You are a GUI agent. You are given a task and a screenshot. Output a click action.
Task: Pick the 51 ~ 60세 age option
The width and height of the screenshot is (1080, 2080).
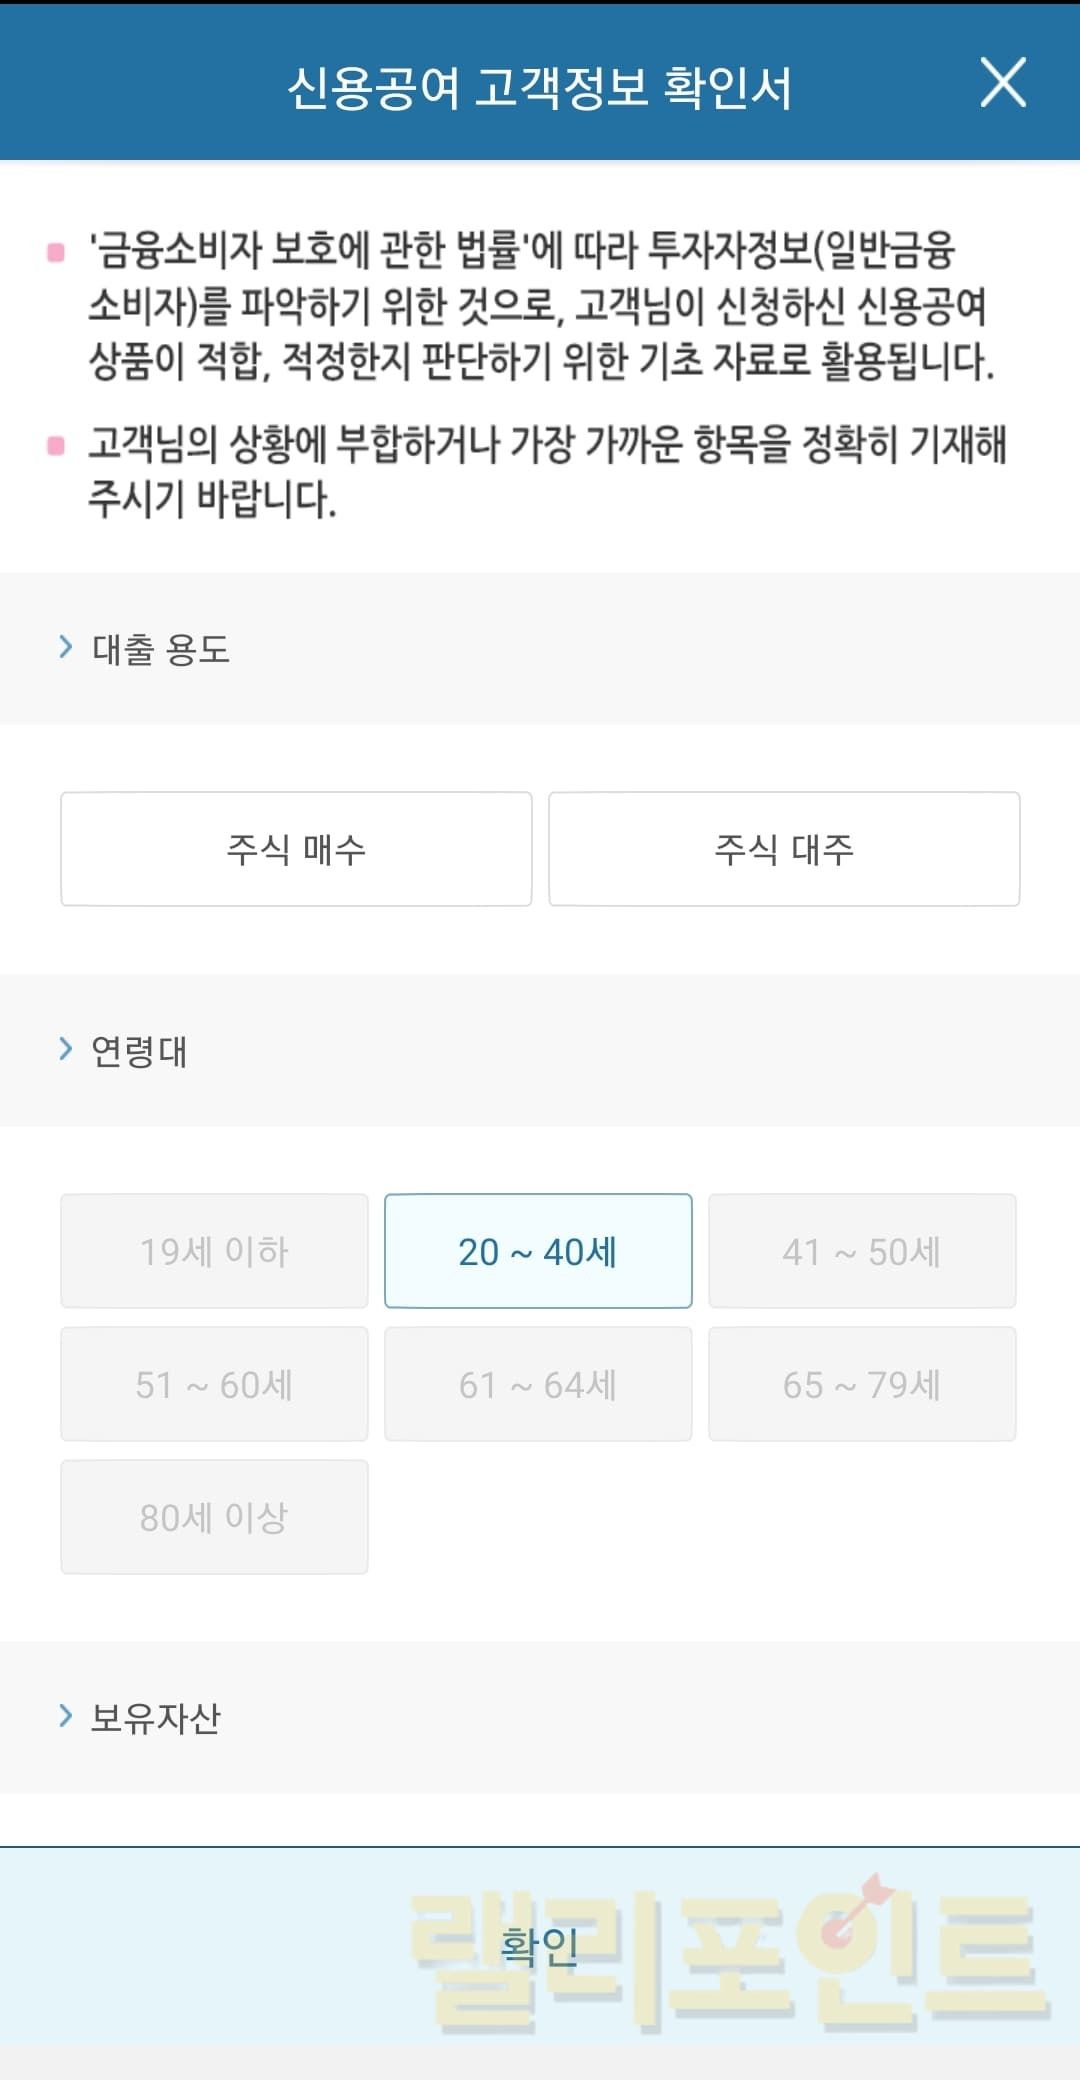click(214, 1384)
